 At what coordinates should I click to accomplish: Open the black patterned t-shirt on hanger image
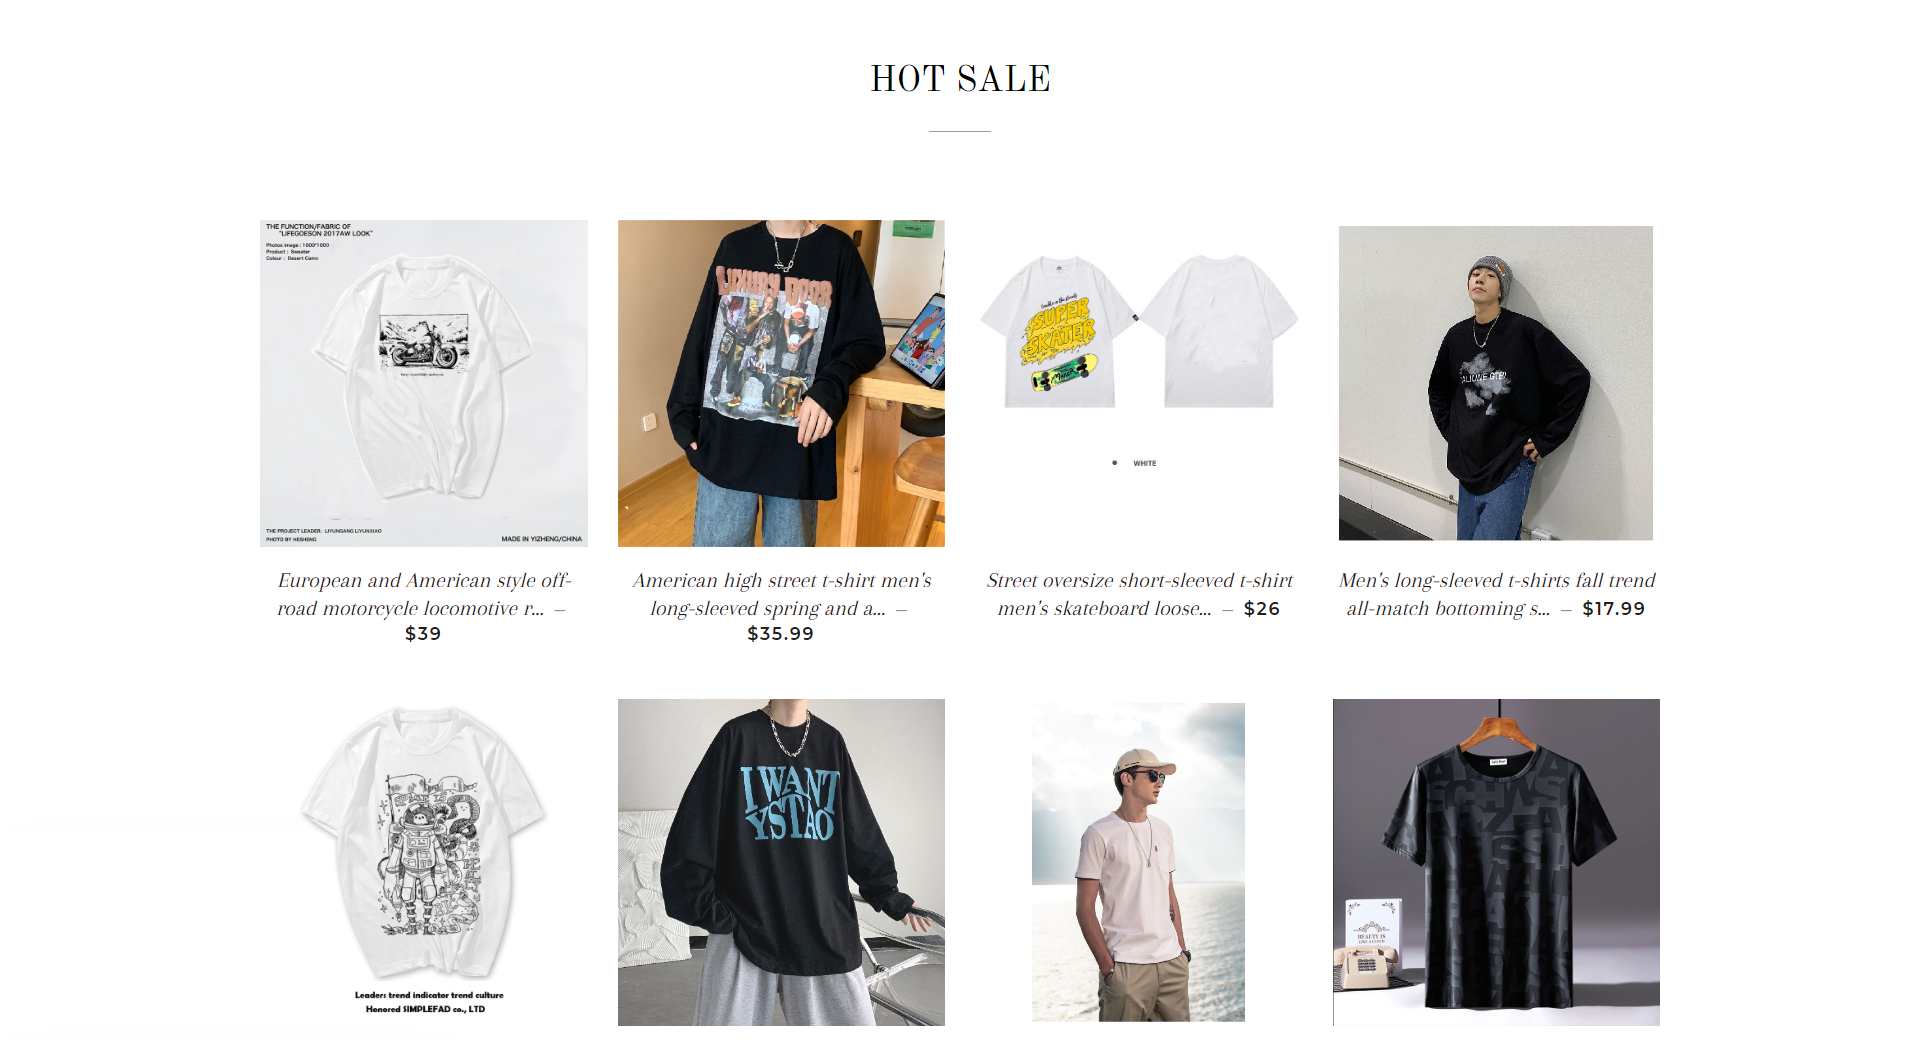pyautogui.click(x=1496, y=862)
